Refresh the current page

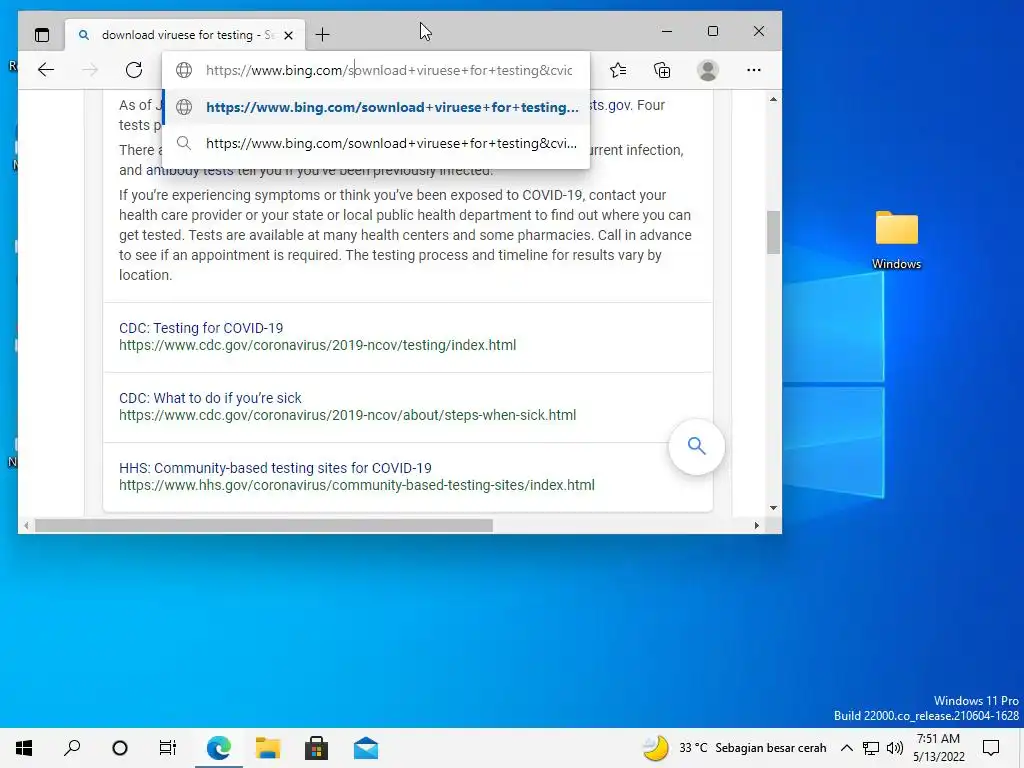pyautogui.click(x=134, y=70)
